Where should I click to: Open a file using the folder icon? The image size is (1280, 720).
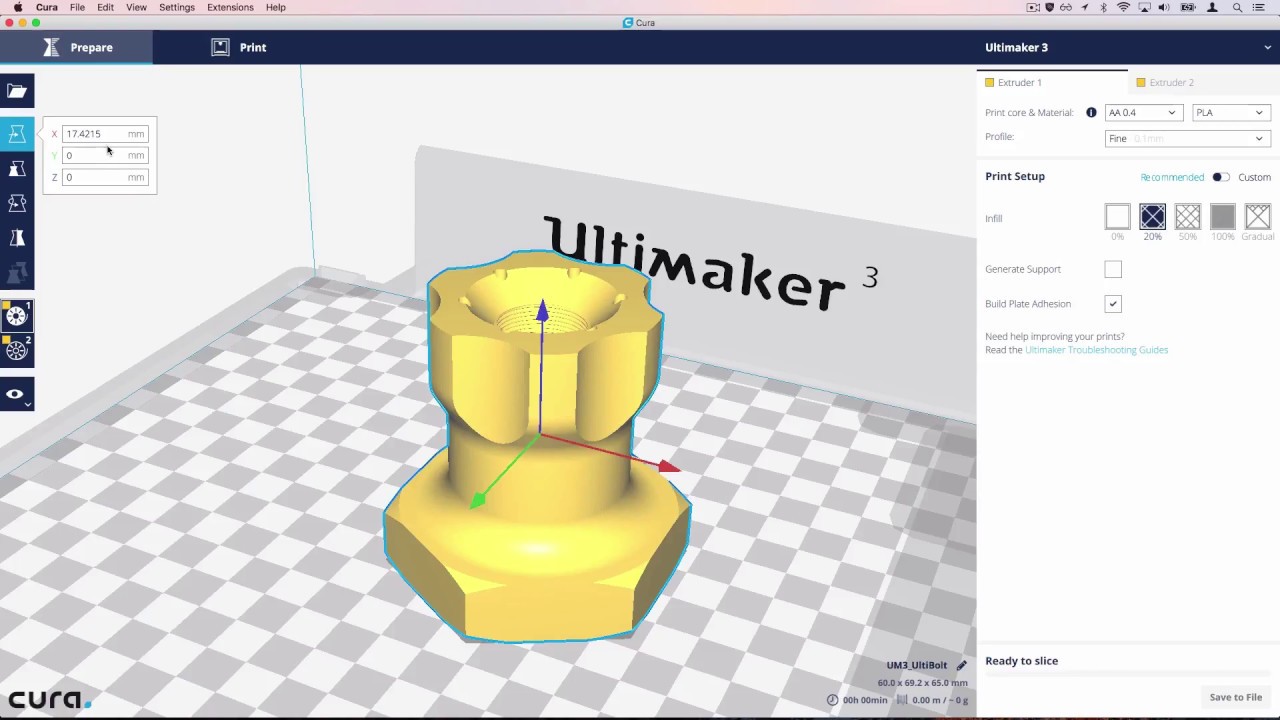pos(16,90)
